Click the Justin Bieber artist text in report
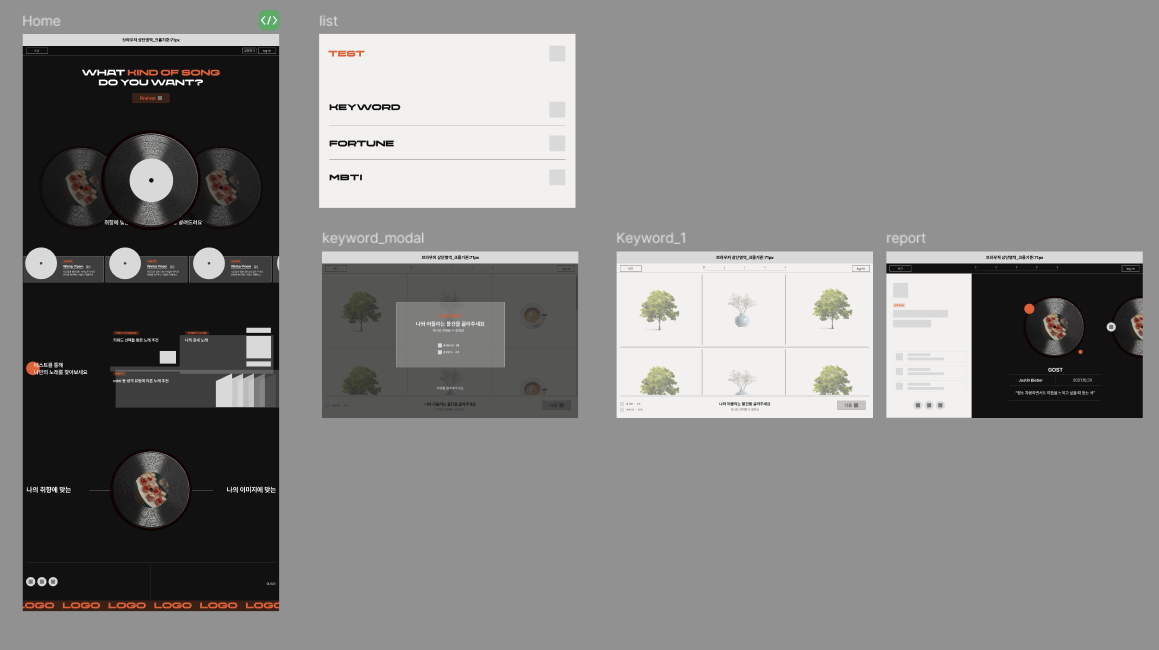 point(1030,380)
